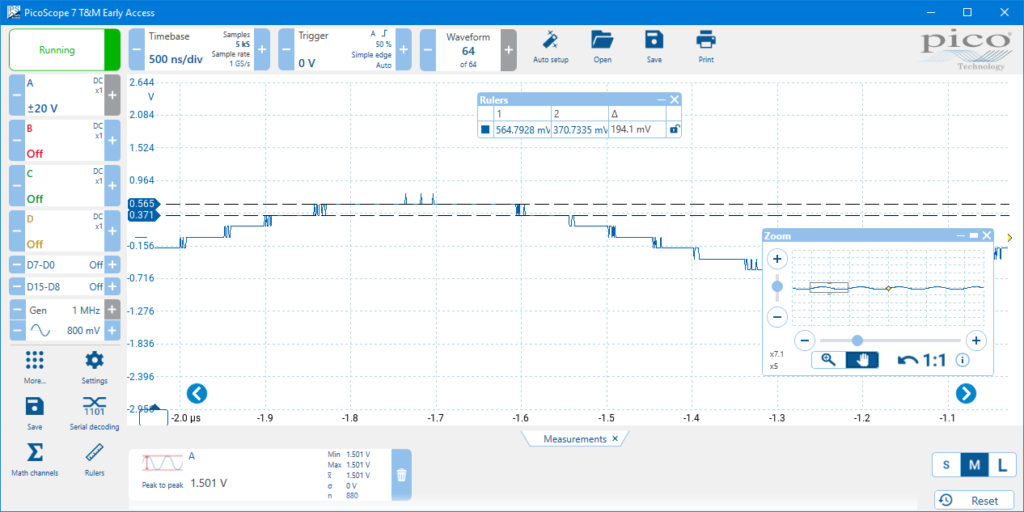Stop capture via the green bar
Viewport: 1024px width, 512px height.
coord(112,50)
